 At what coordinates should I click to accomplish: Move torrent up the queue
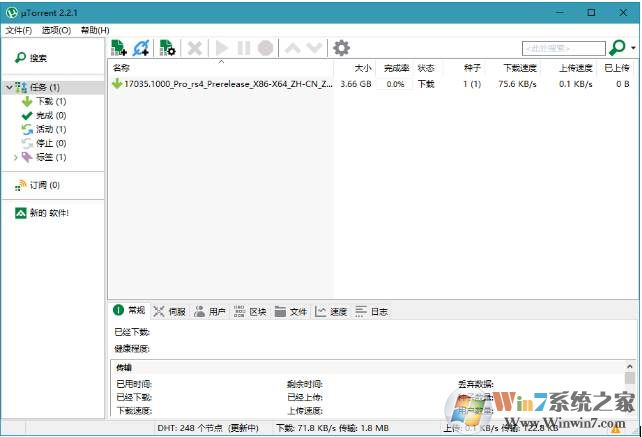click(292, 48)
